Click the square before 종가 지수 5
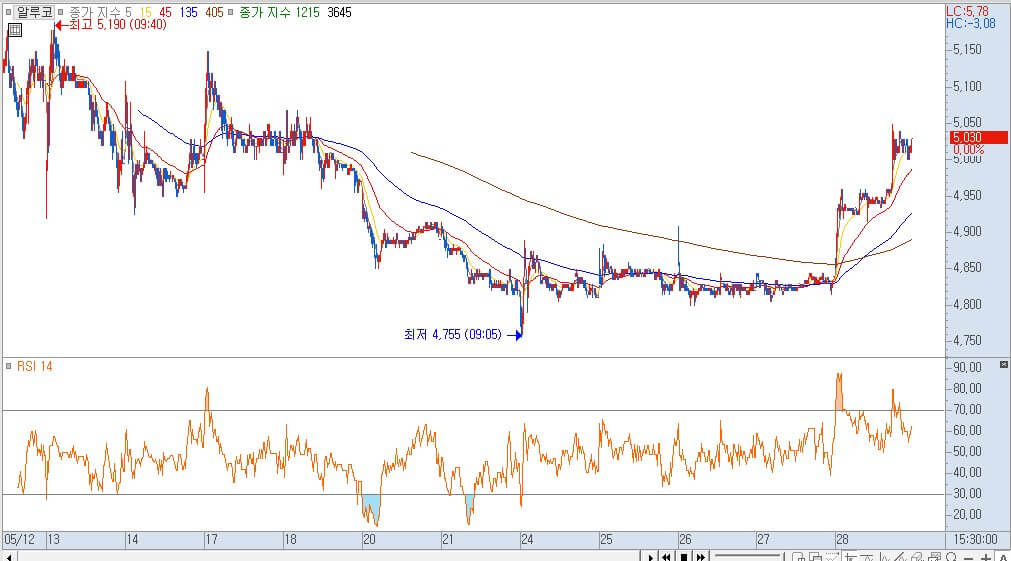The width and height of the screenshot is (1011, 561). [61, 12]
